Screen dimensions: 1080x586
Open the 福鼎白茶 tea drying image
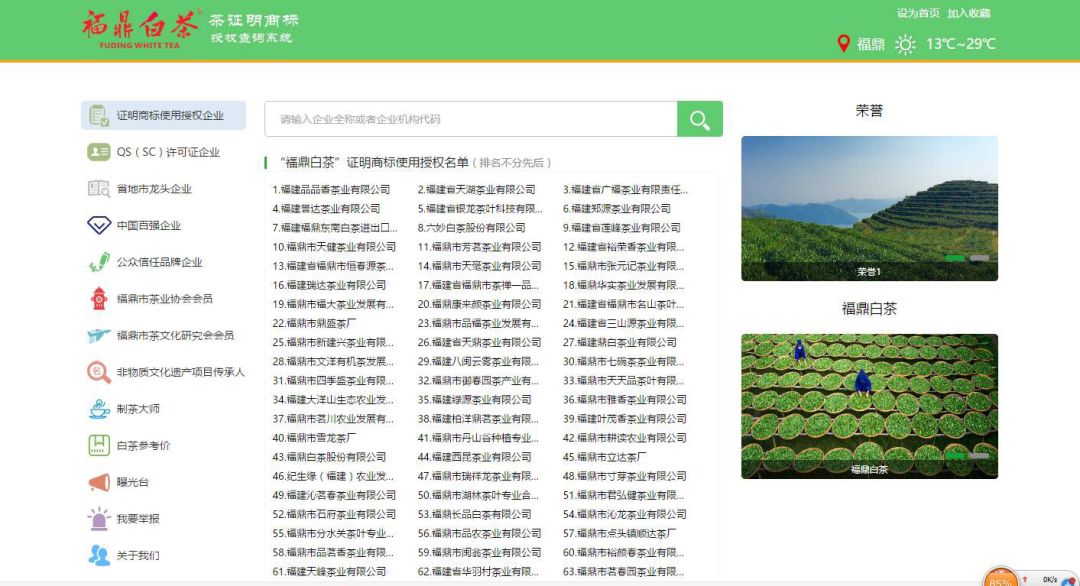tap(869, 406)
